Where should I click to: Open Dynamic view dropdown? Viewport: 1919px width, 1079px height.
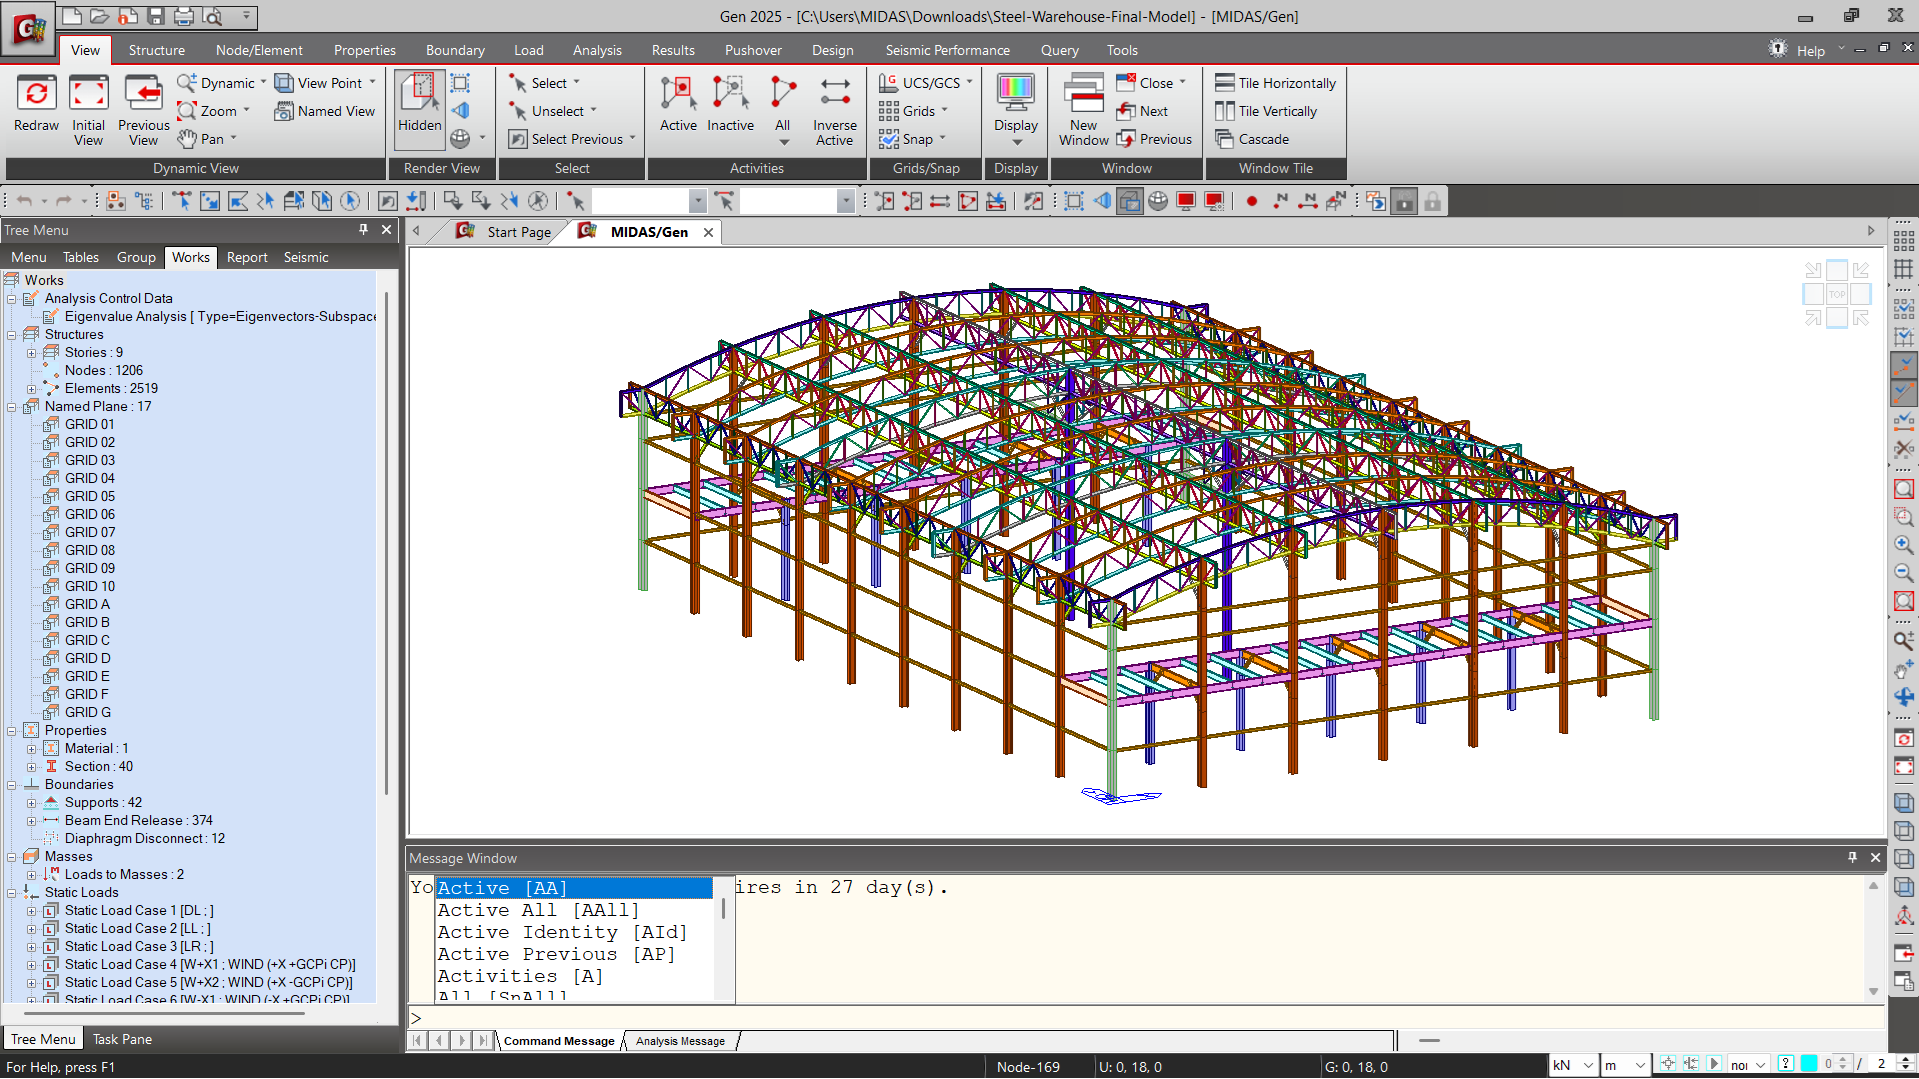[x=222, y=83]
